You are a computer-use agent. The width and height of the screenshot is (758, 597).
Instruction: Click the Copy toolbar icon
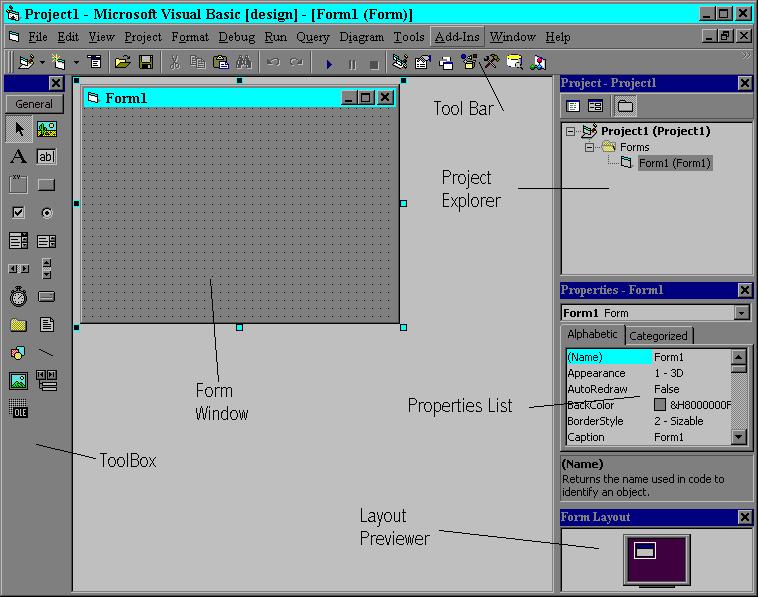[x=198, y=62]
